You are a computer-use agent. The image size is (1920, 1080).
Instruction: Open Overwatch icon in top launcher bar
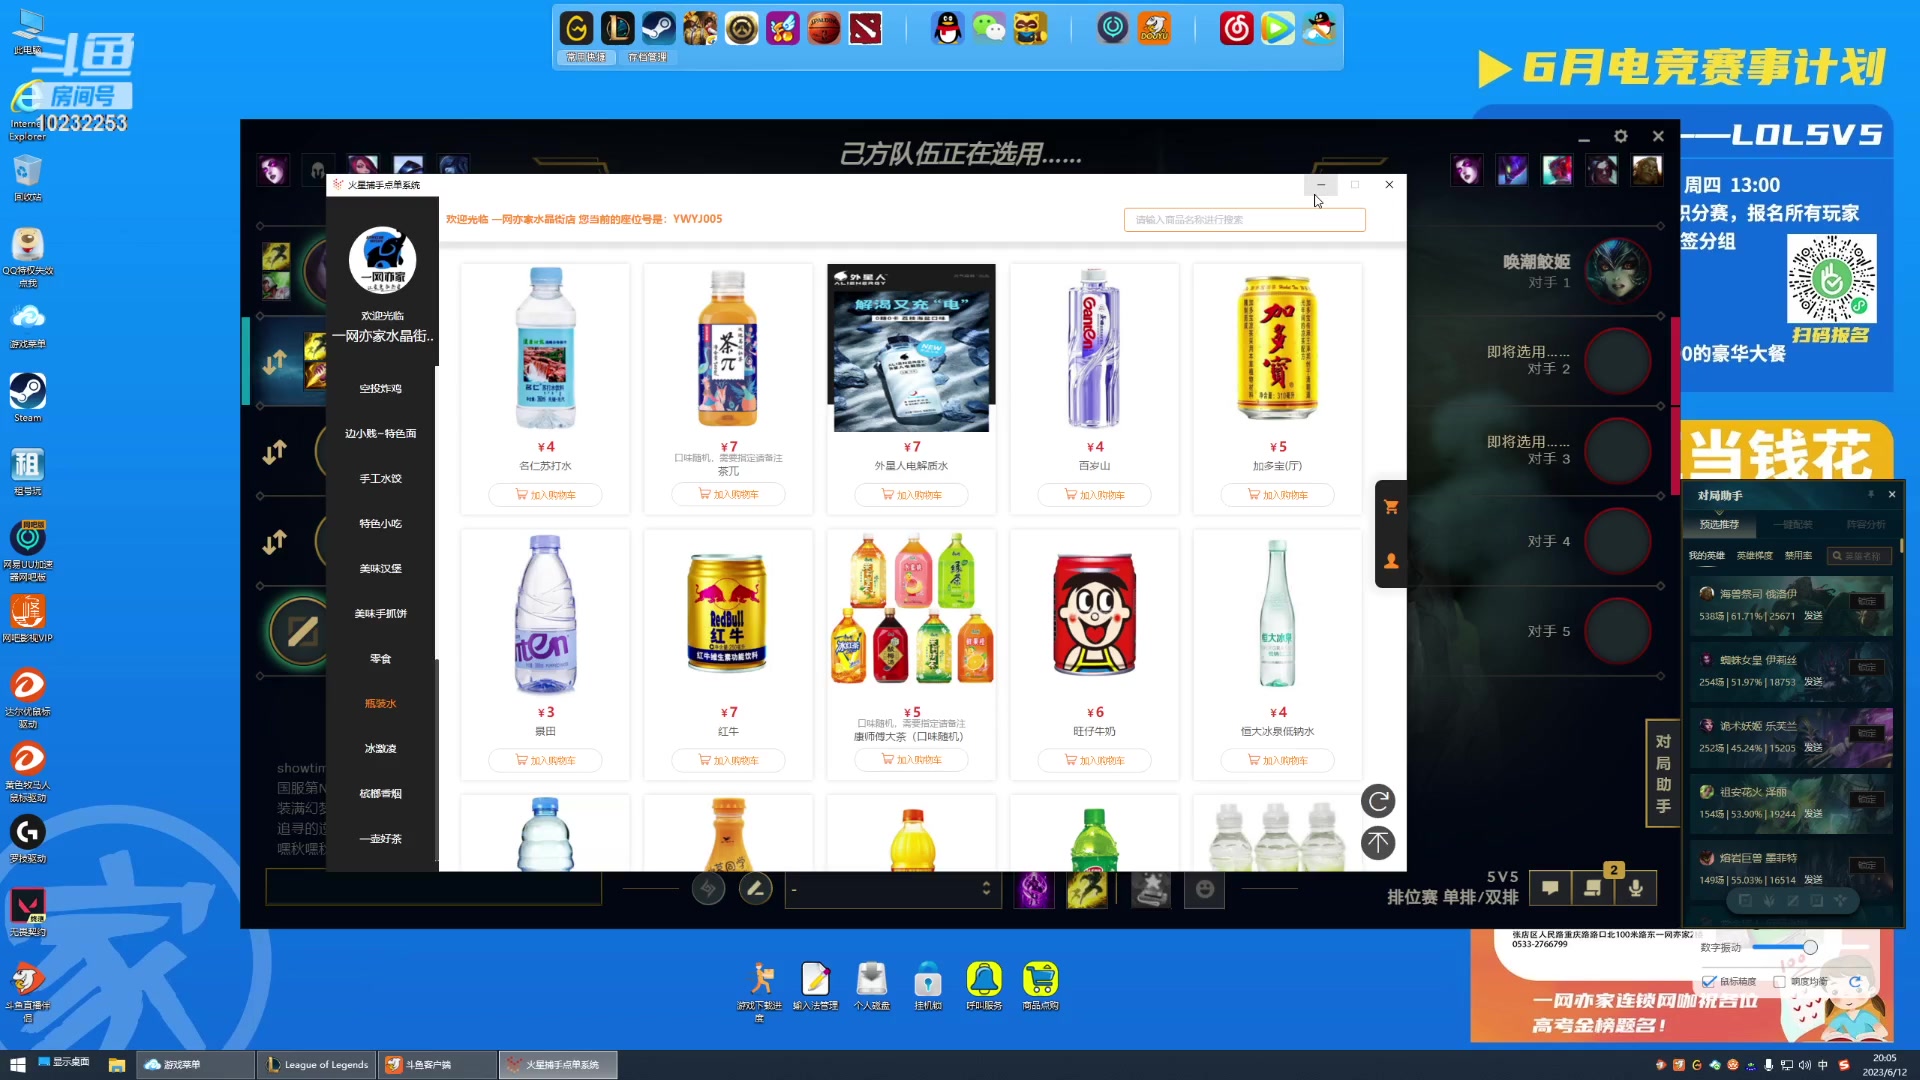(741, 28)
